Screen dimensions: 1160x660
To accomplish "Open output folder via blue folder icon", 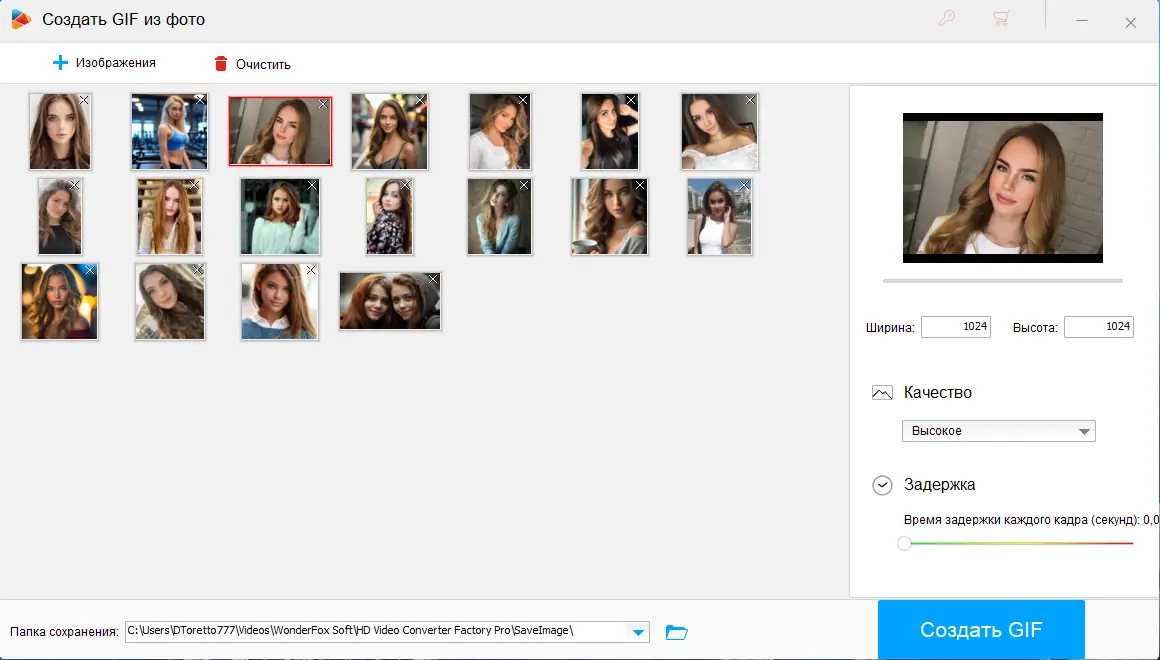I will tap(676, 632).
